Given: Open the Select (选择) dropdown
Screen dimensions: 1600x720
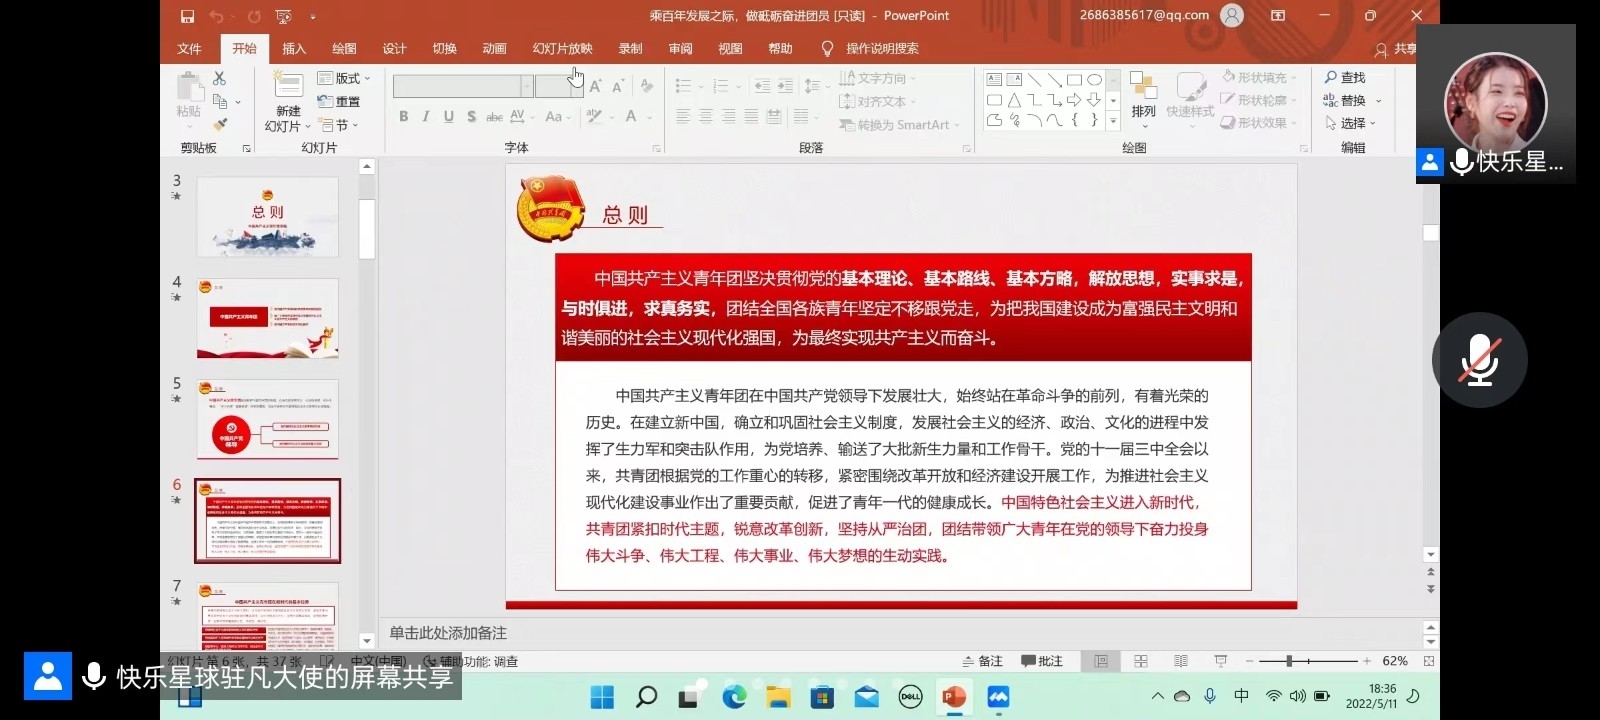Looking at the screenshot, I should pyautogui.click(x=1351, y=123).
